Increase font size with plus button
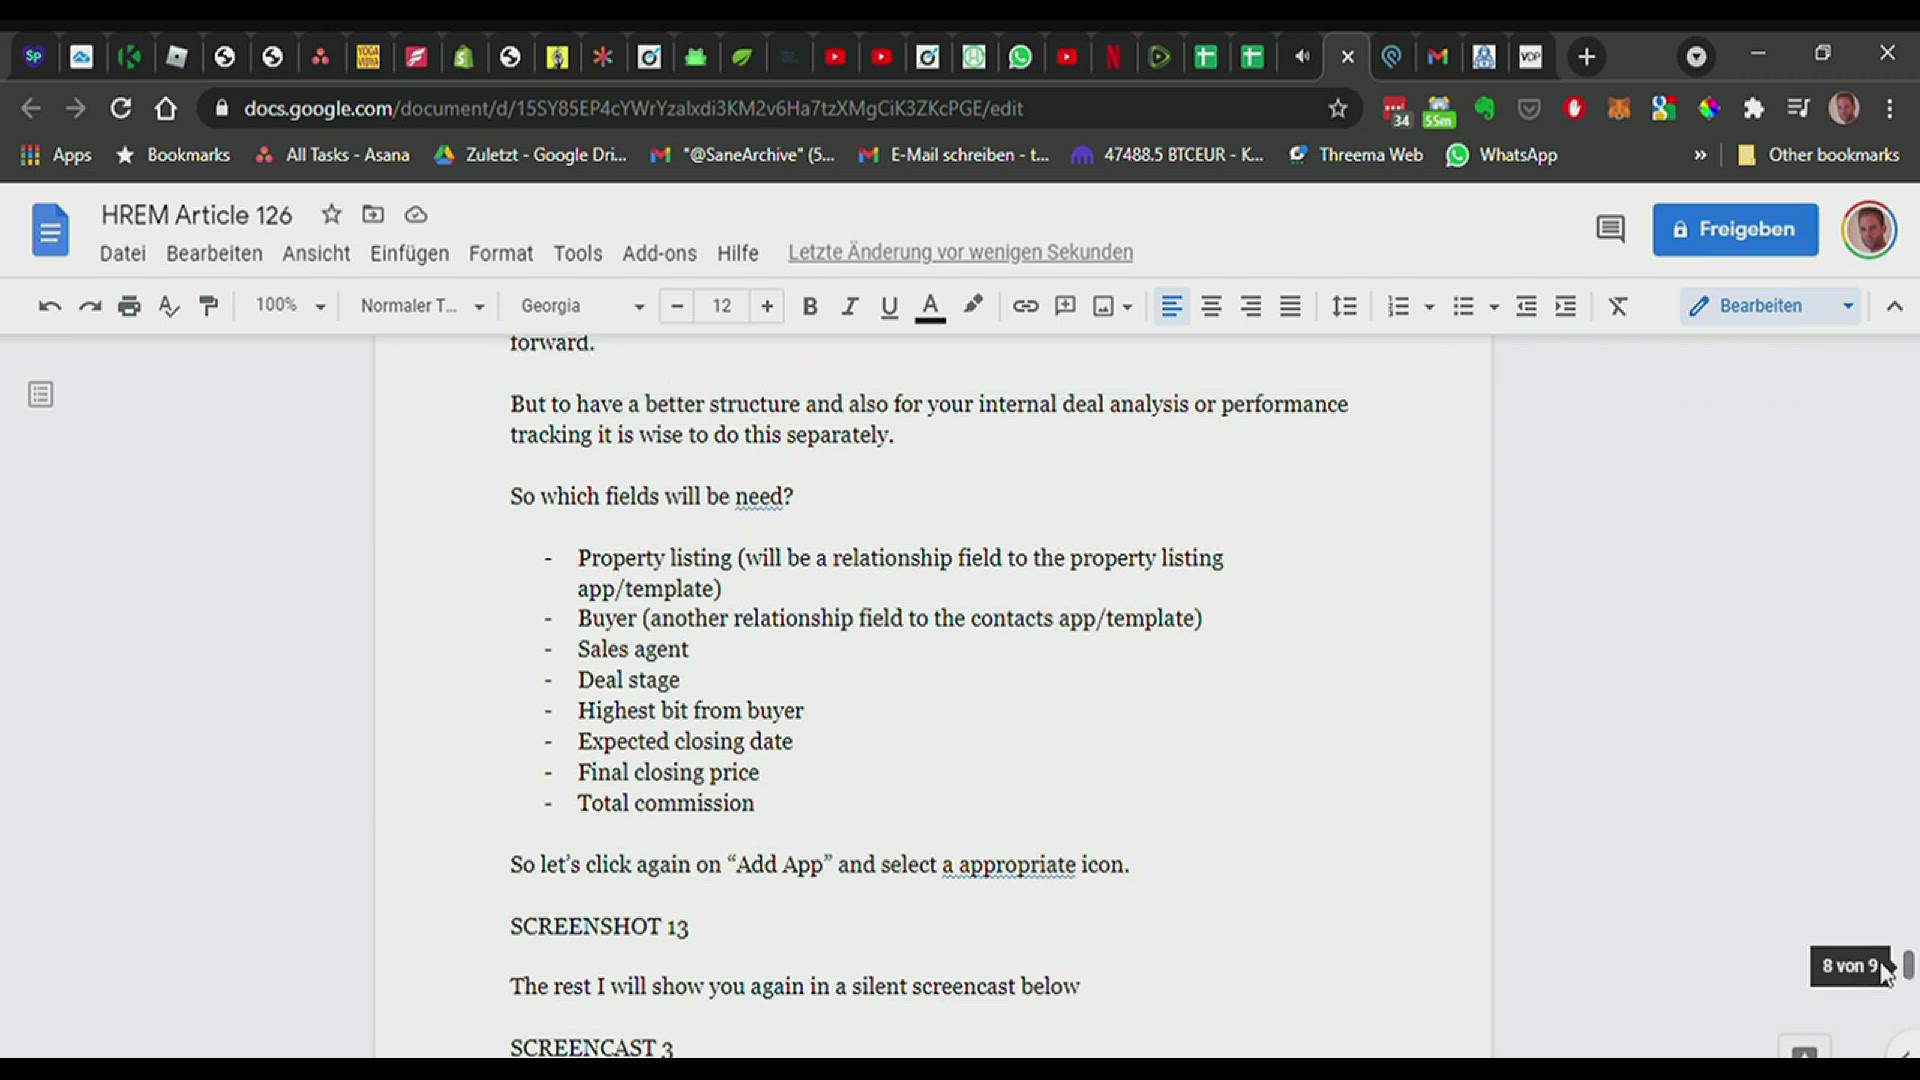This screenshot has height=1080, width=1920. tap(767, 306)
